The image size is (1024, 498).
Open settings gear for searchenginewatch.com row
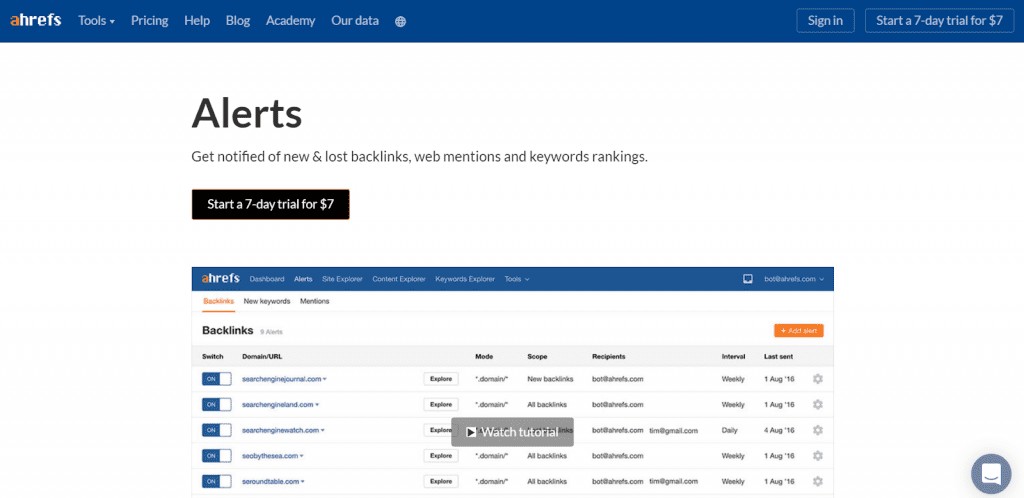(818, 430)
